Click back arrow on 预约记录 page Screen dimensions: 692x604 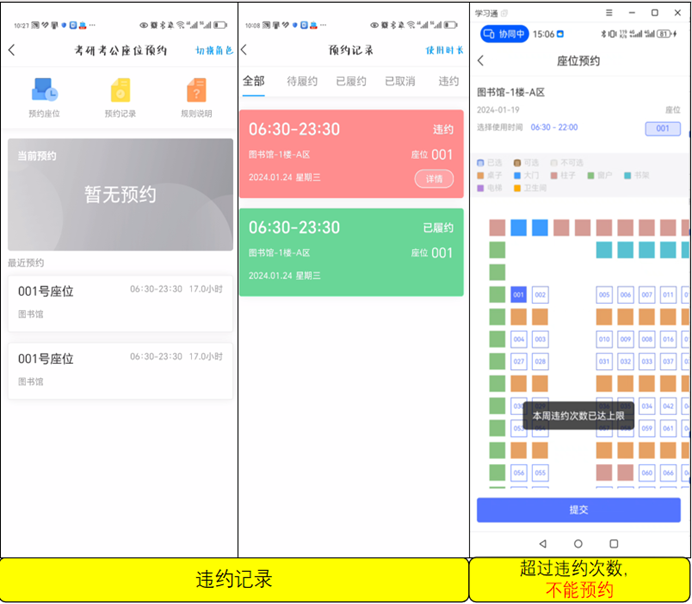(245, 50)
